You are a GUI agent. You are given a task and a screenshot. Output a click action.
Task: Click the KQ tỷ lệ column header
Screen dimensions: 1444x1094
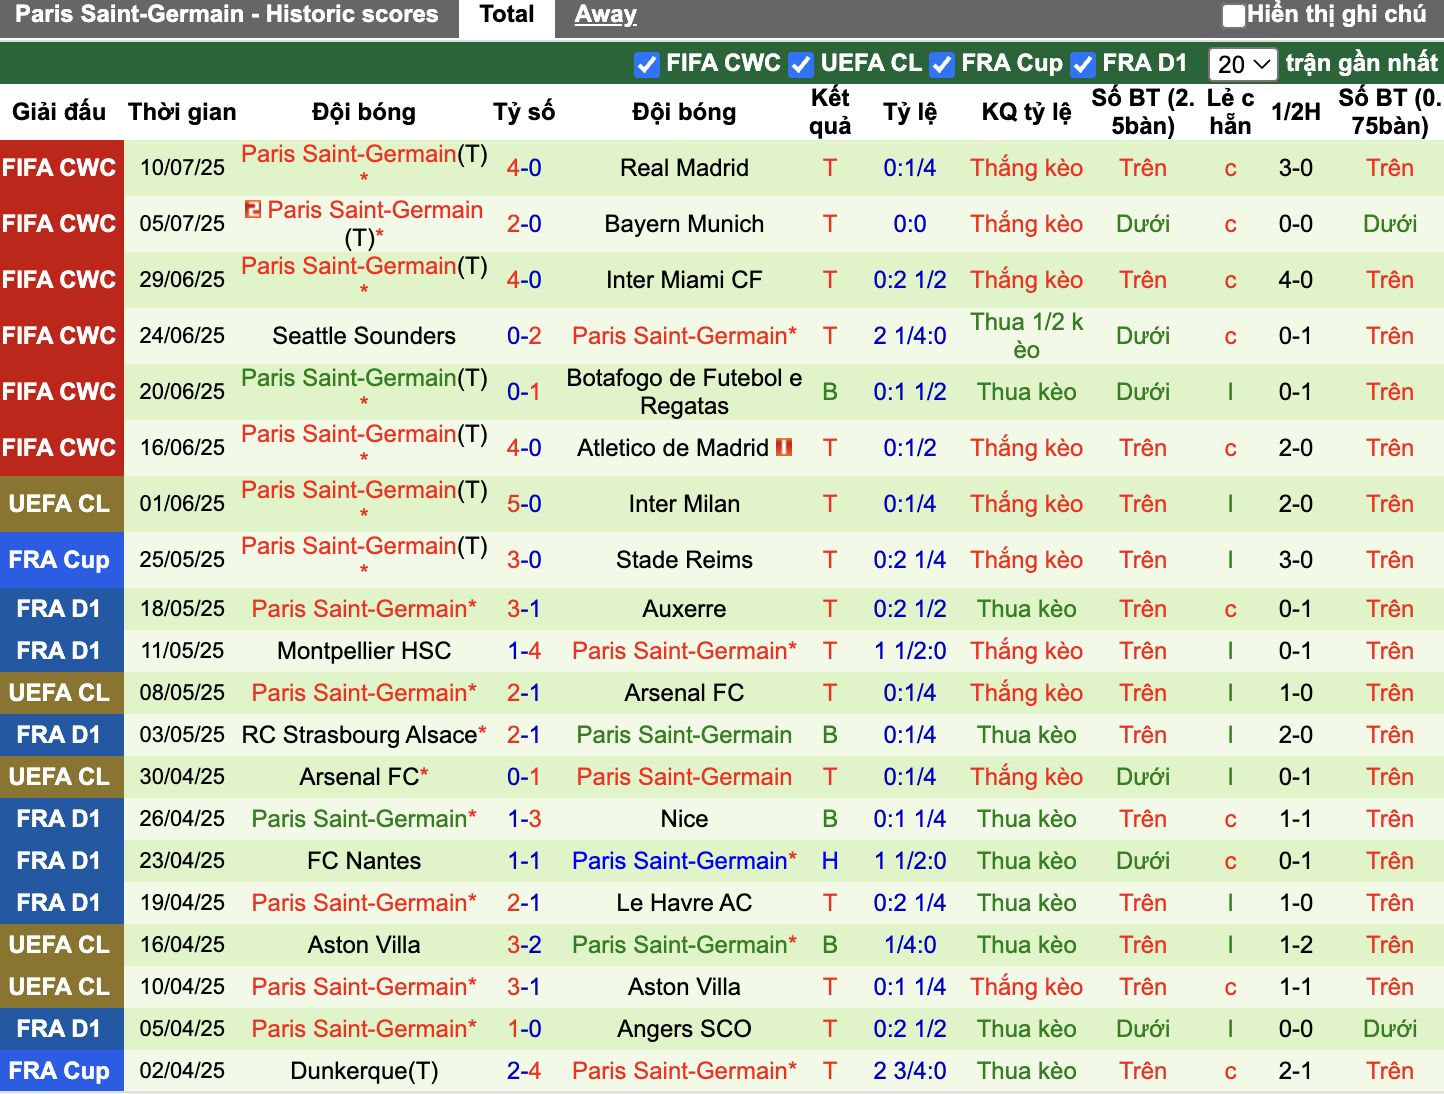click(x=1026, y=111)
